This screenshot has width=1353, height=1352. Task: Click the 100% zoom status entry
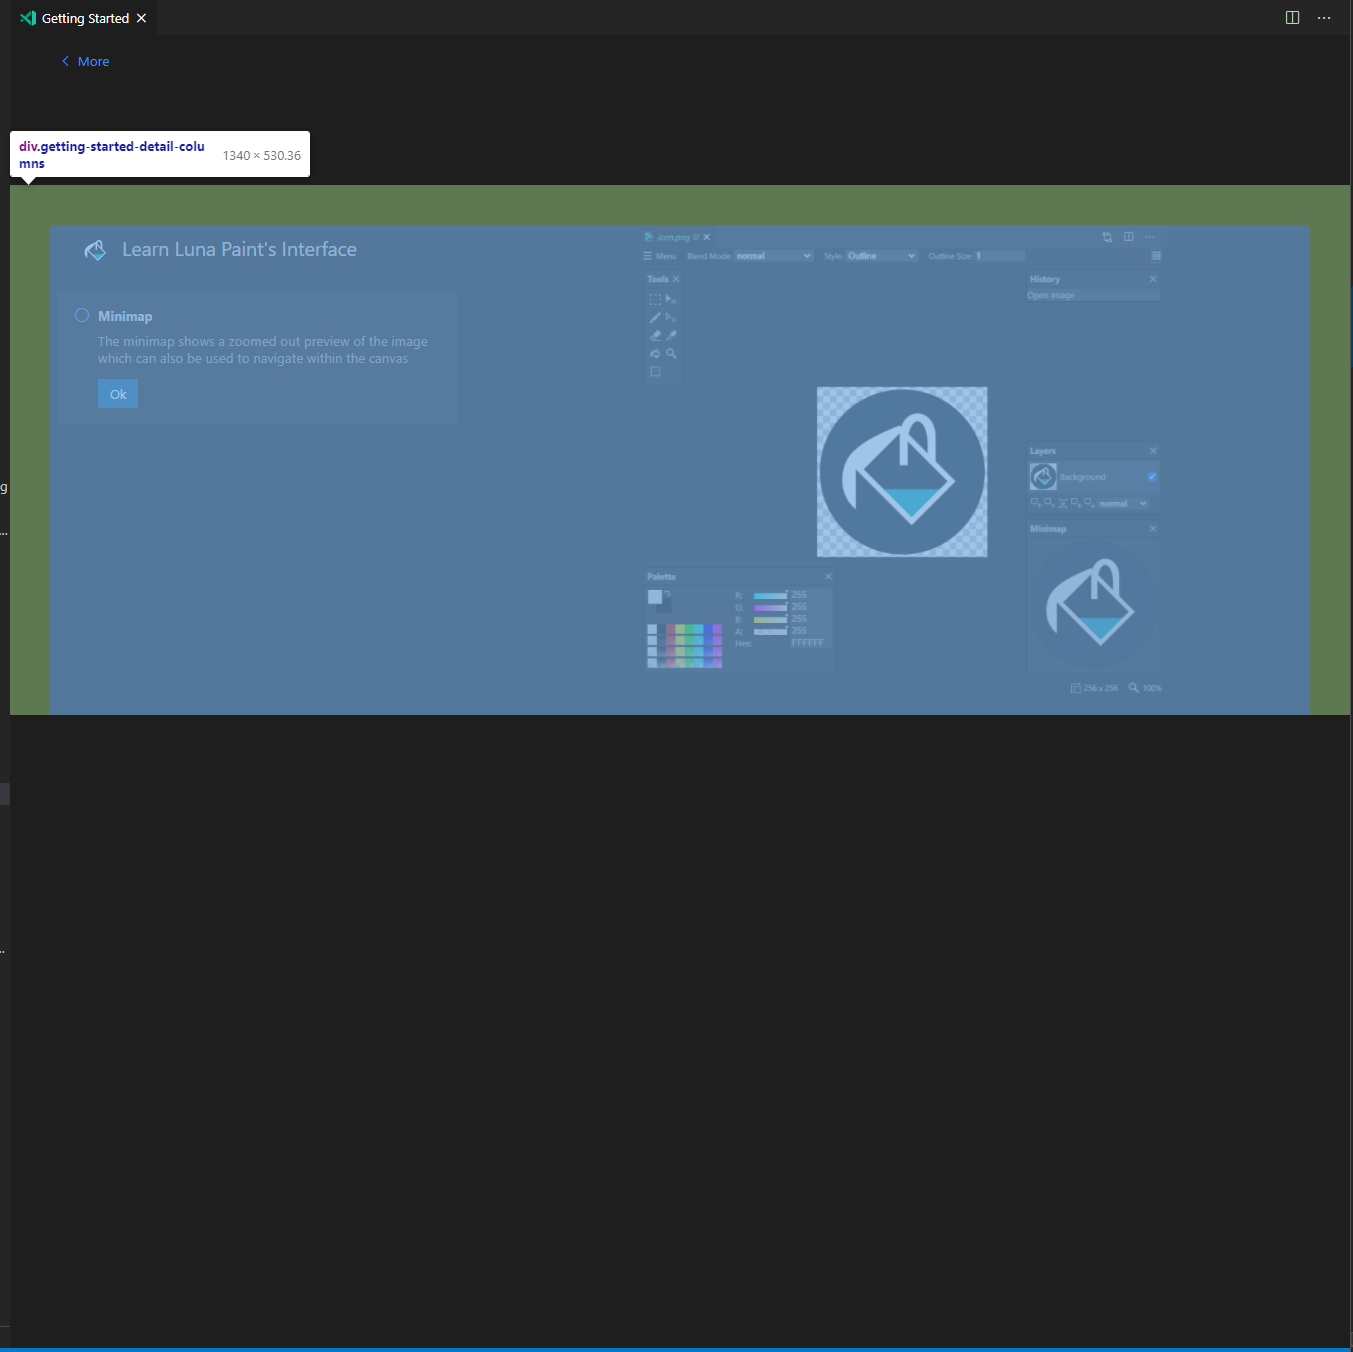[x=1146, y=688]
